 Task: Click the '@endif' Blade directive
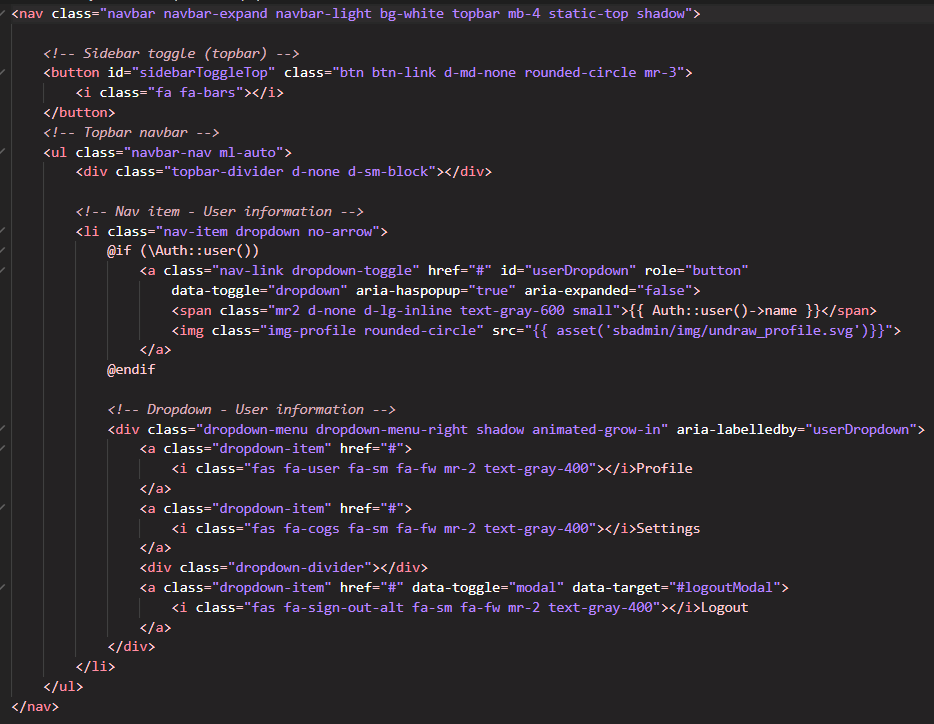pos(131,369)
